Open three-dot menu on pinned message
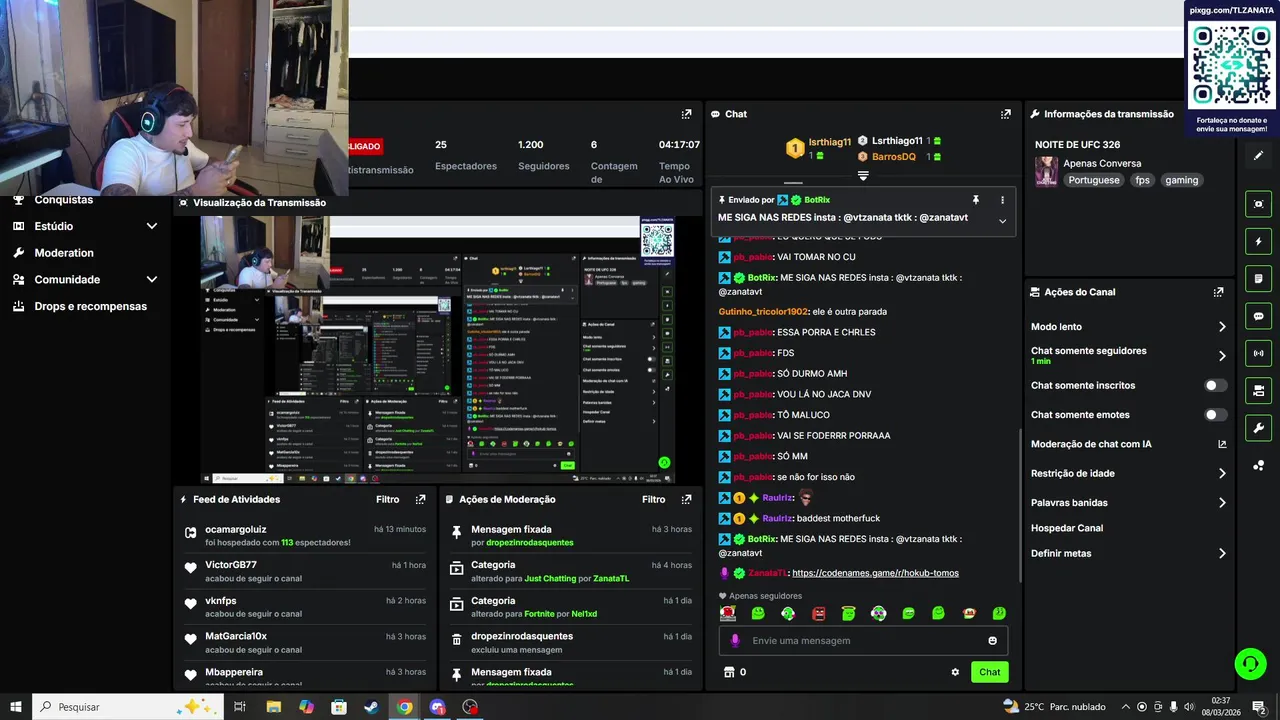Image resolution: width=1280 pixels, height=720 pixels. 1002,200
